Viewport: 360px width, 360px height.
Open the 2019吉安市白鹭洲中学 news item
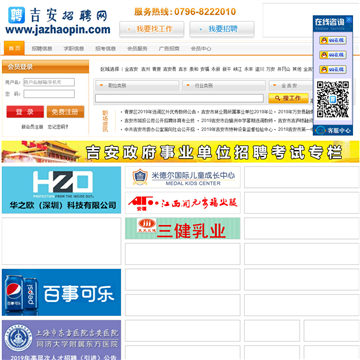point(237,121)
